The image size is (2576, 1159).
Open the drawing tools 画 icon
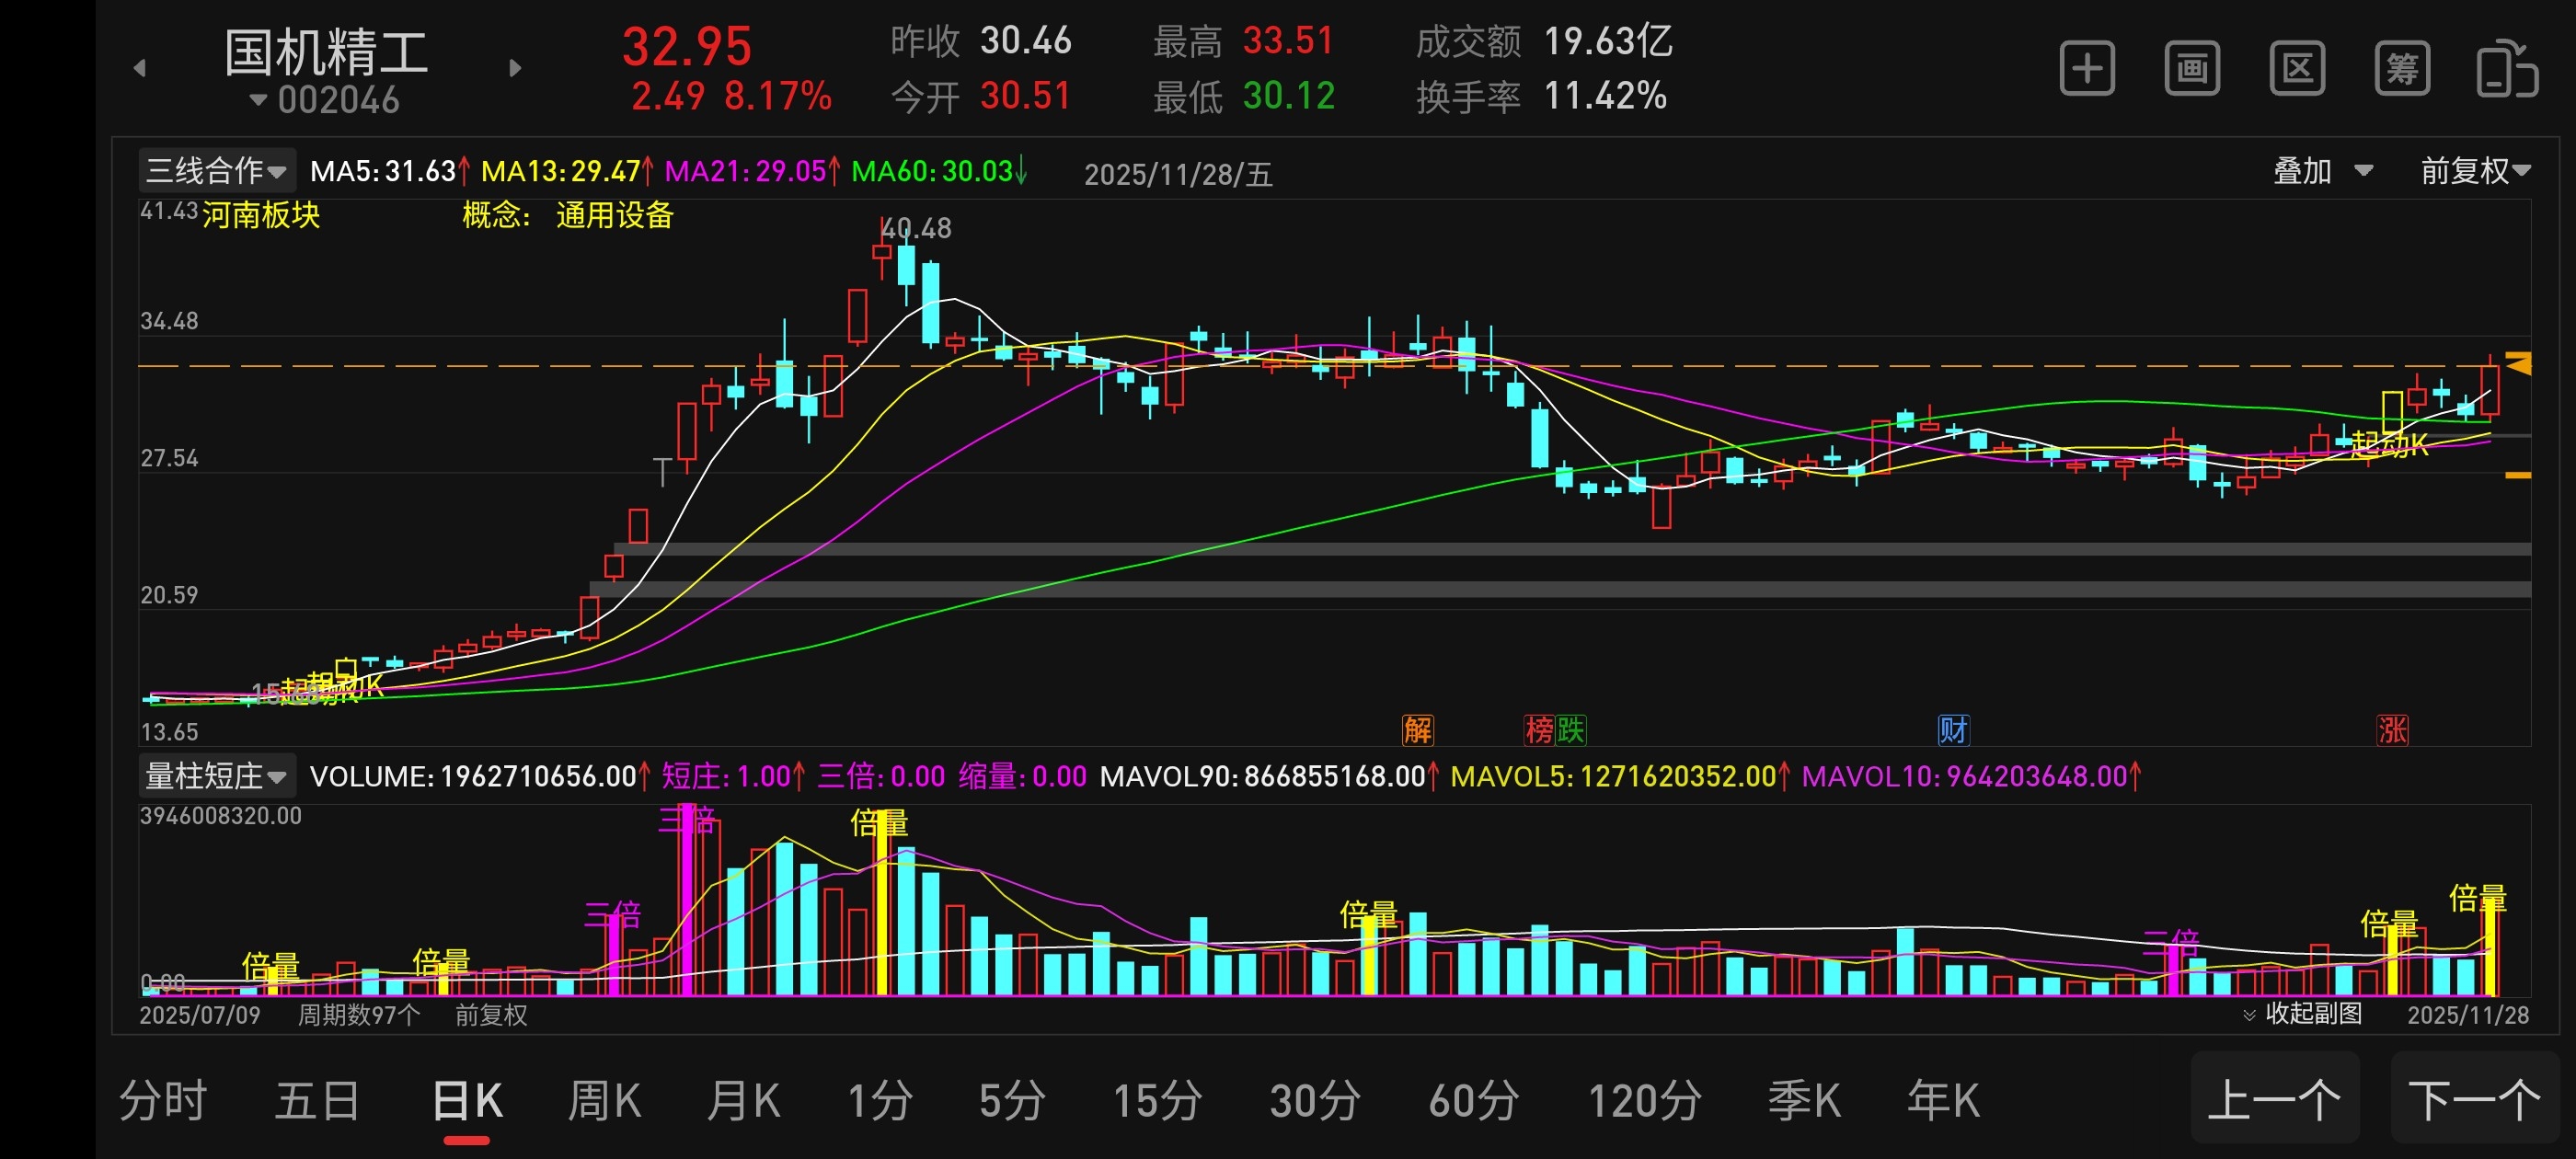(x=2191, y=69)
